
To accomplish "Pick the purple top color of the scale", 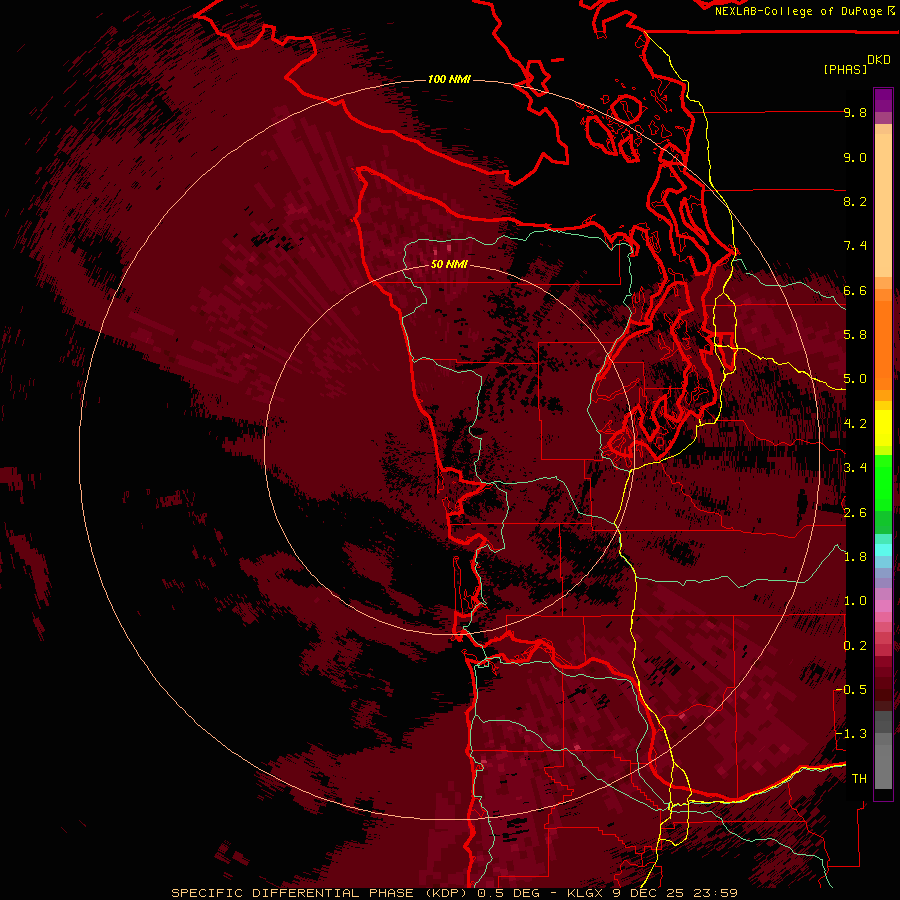I will 883,100.
